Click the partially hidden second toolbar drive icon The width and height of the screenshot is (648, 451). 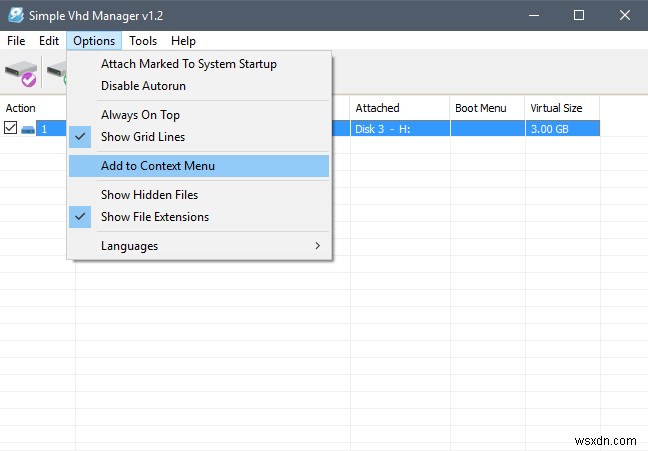(56, 73)
